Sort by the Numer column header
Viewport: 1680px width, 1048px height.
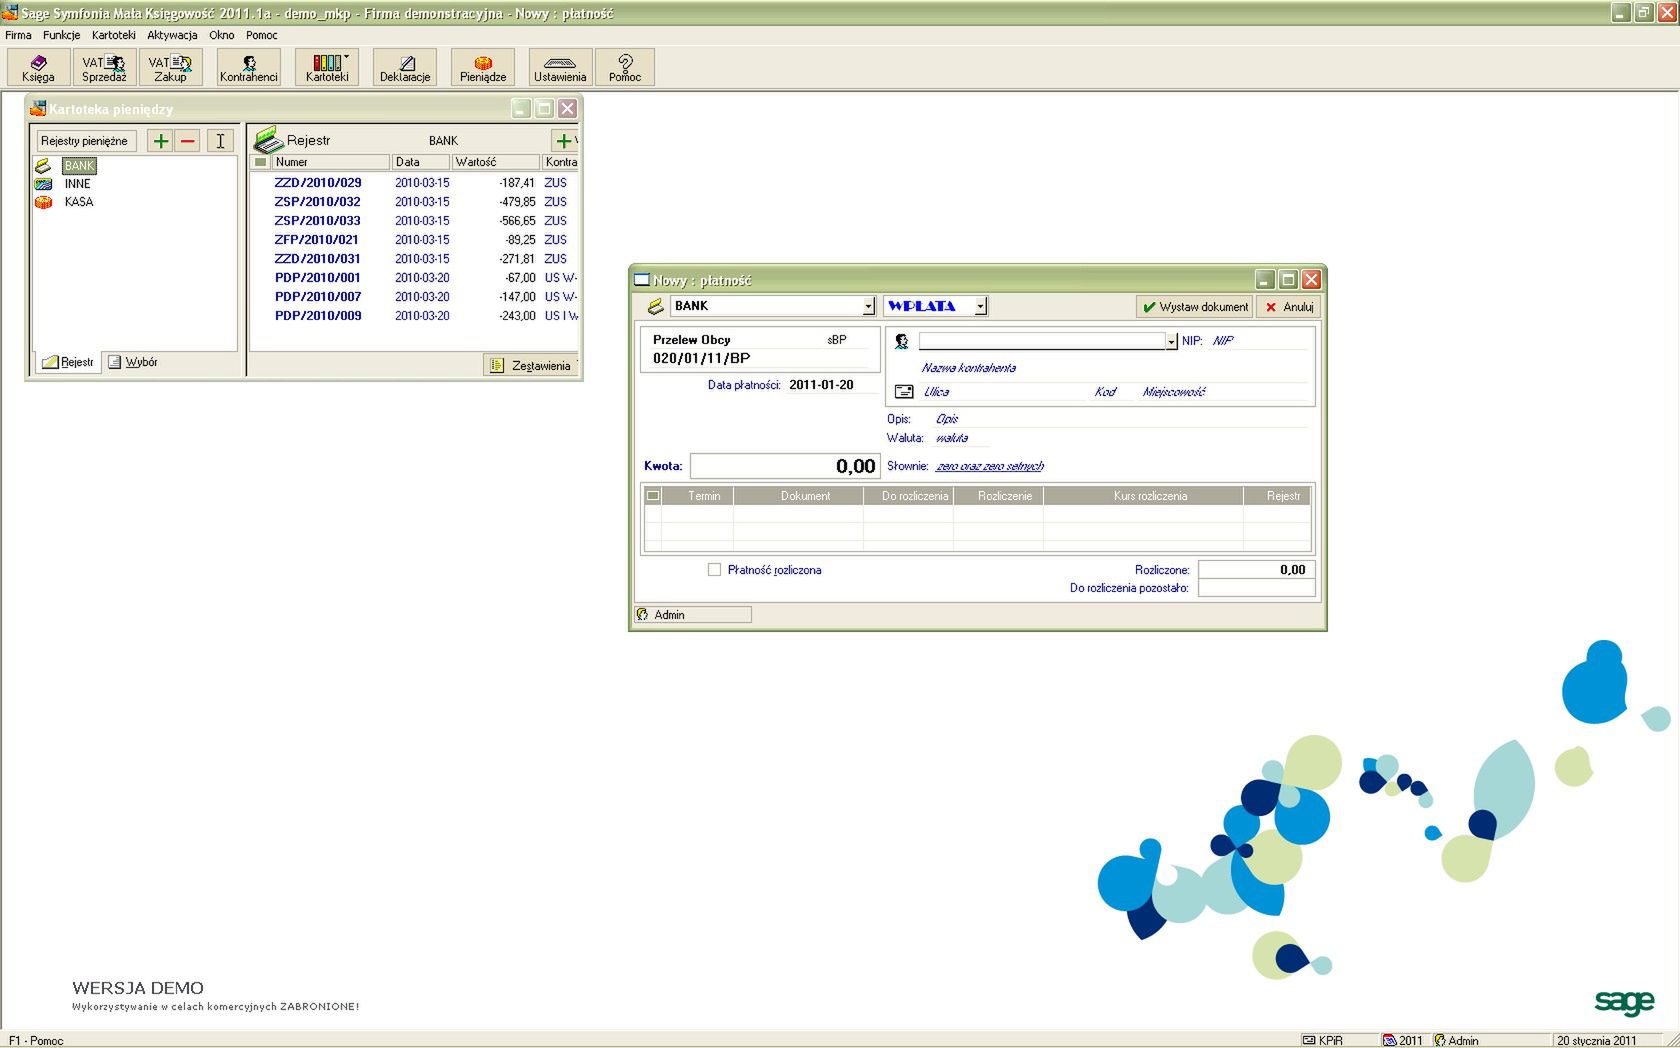click(330, 162)
